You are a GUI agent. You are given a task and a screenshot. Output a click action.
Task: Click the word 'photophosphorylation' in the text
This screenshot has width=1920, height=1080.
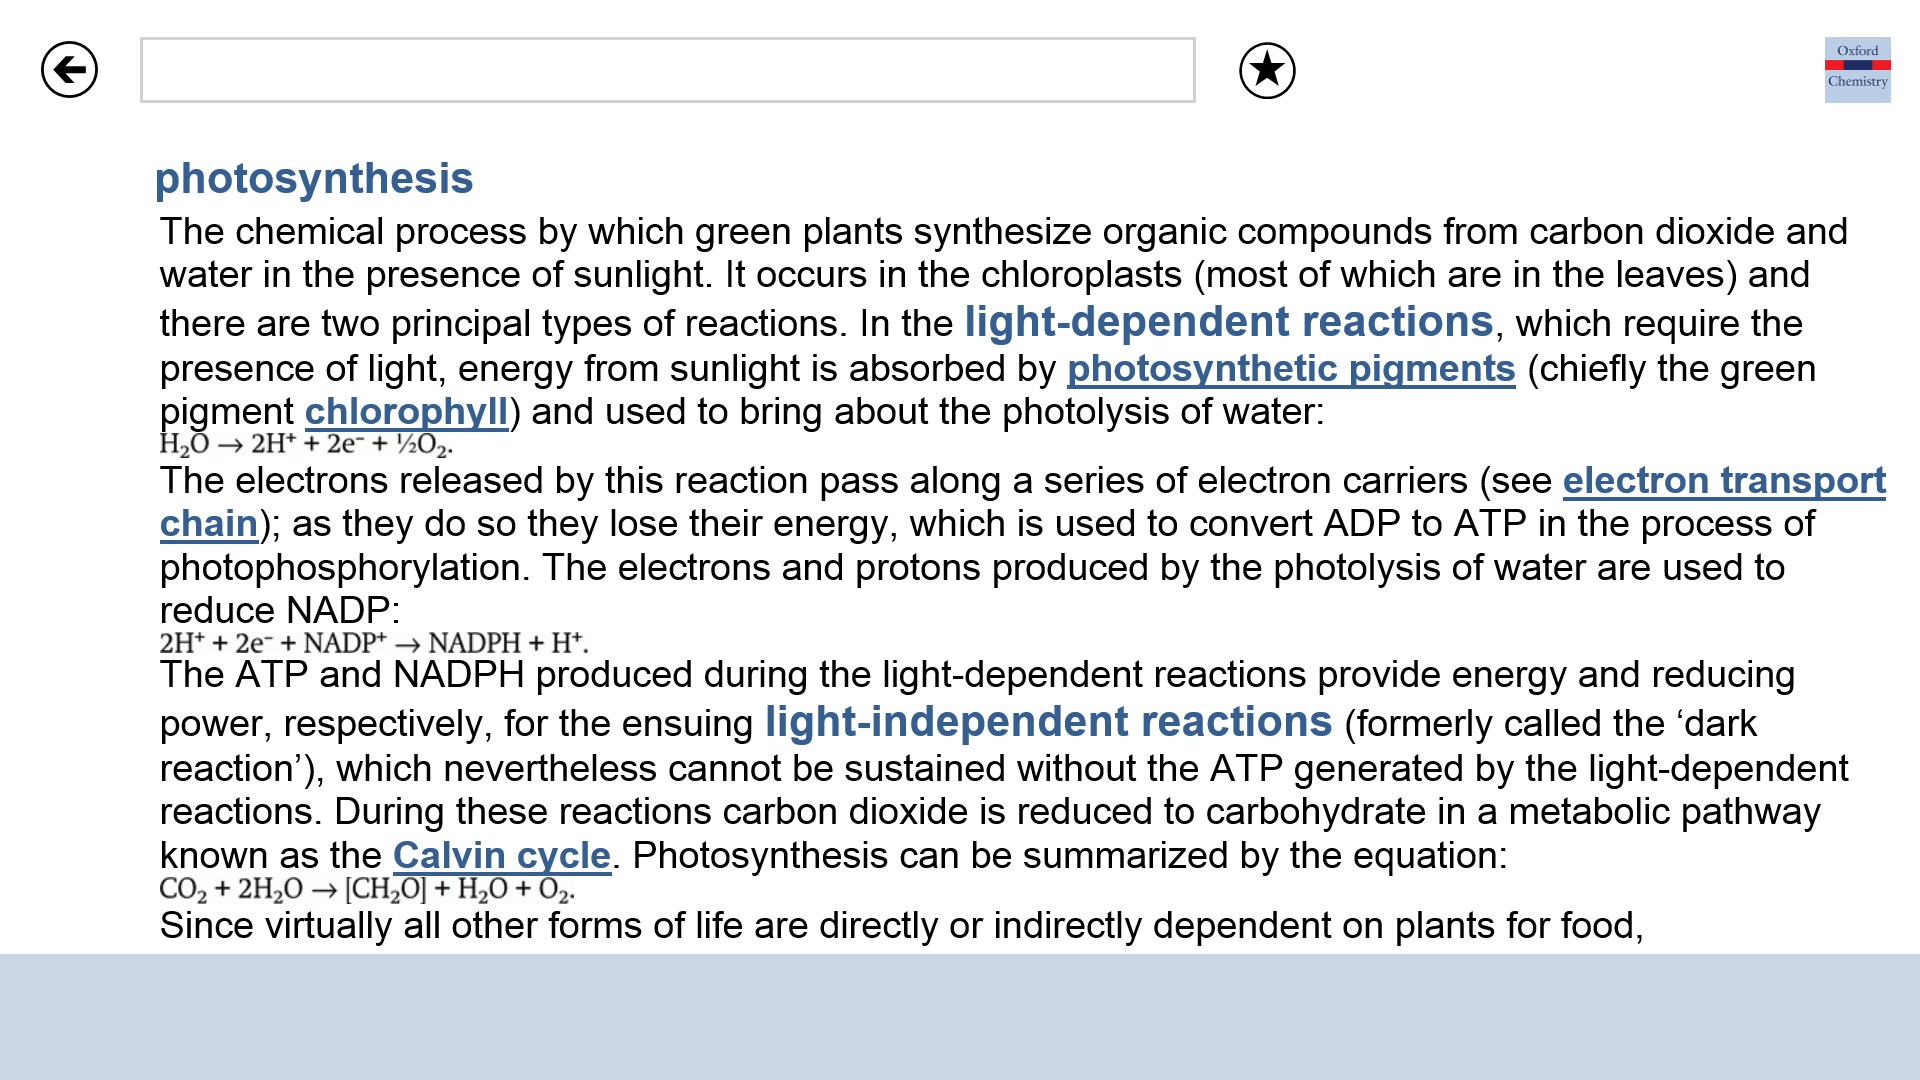point(345,568)
